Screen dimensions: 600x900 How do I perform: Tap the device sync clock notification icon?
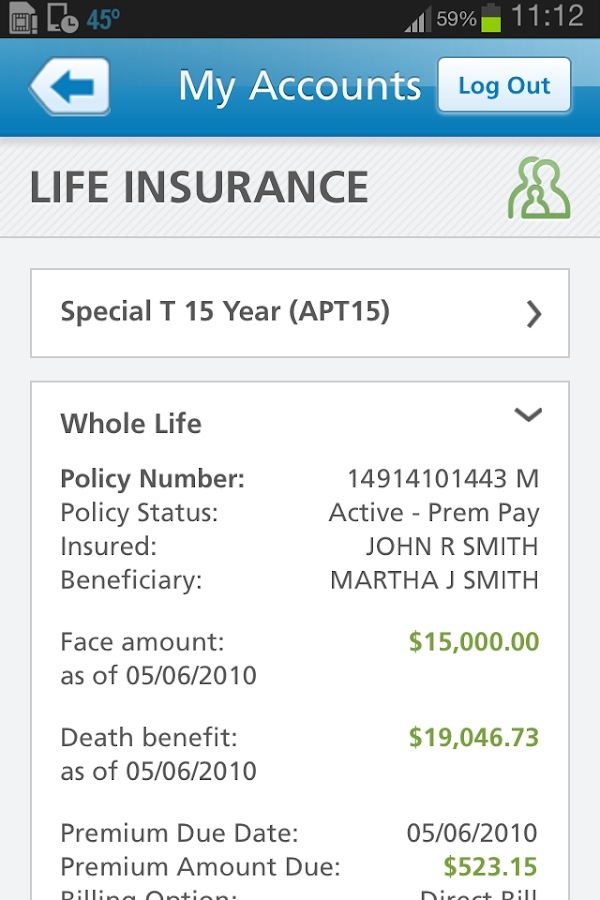pyautogui.click(x=61, y=18)
